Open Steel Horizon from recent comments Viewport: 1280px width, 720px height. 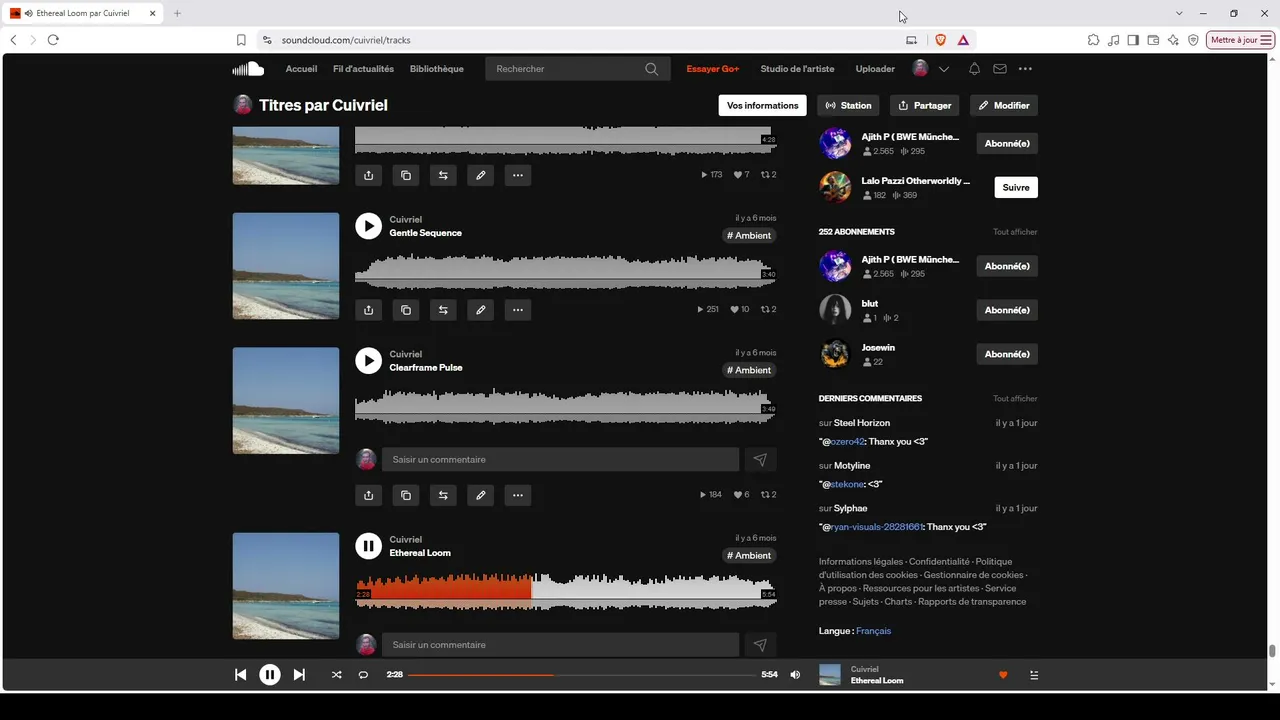click(862, 423)
